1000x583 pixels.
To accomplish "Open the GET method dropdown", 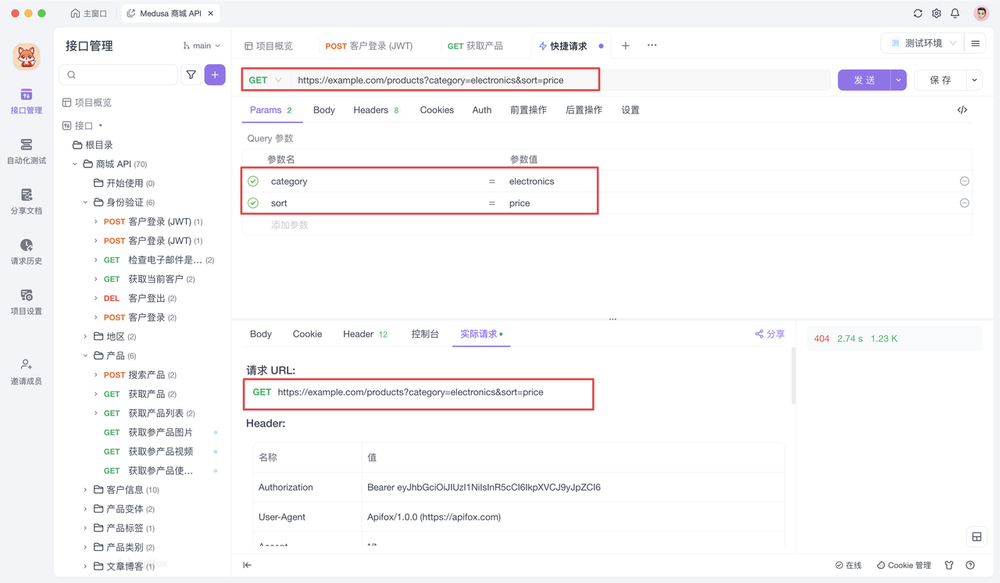I will point(264,78).
